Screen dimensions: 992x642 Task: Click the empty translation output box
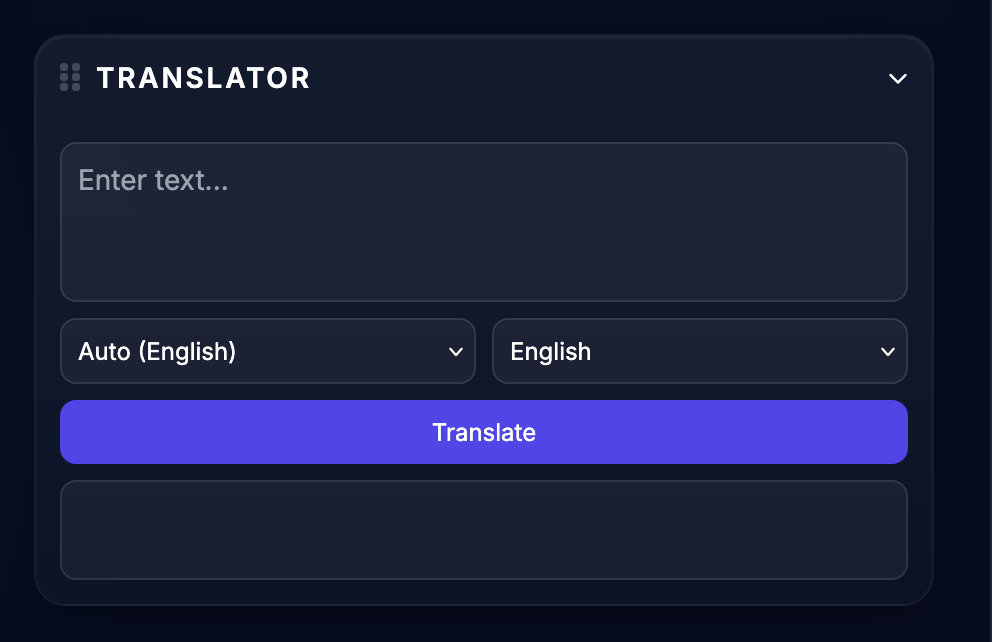(x=484, y=530)
